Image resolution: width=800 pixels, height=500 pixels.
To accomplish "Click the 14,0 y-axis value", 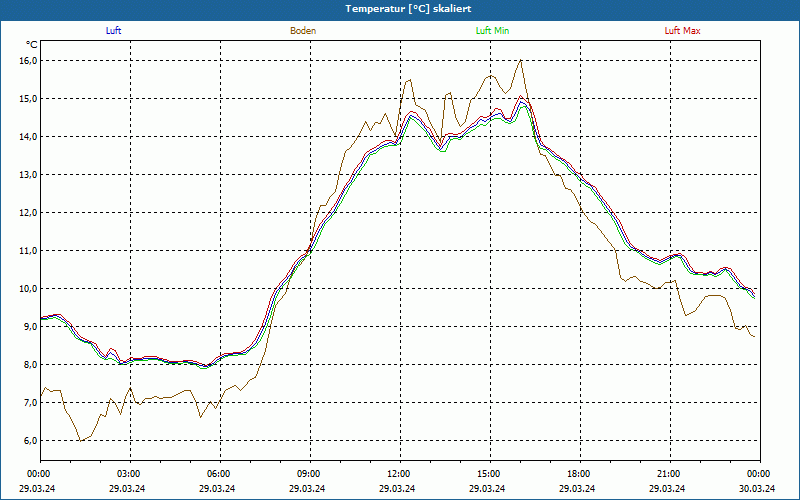I will click(29, 137).
